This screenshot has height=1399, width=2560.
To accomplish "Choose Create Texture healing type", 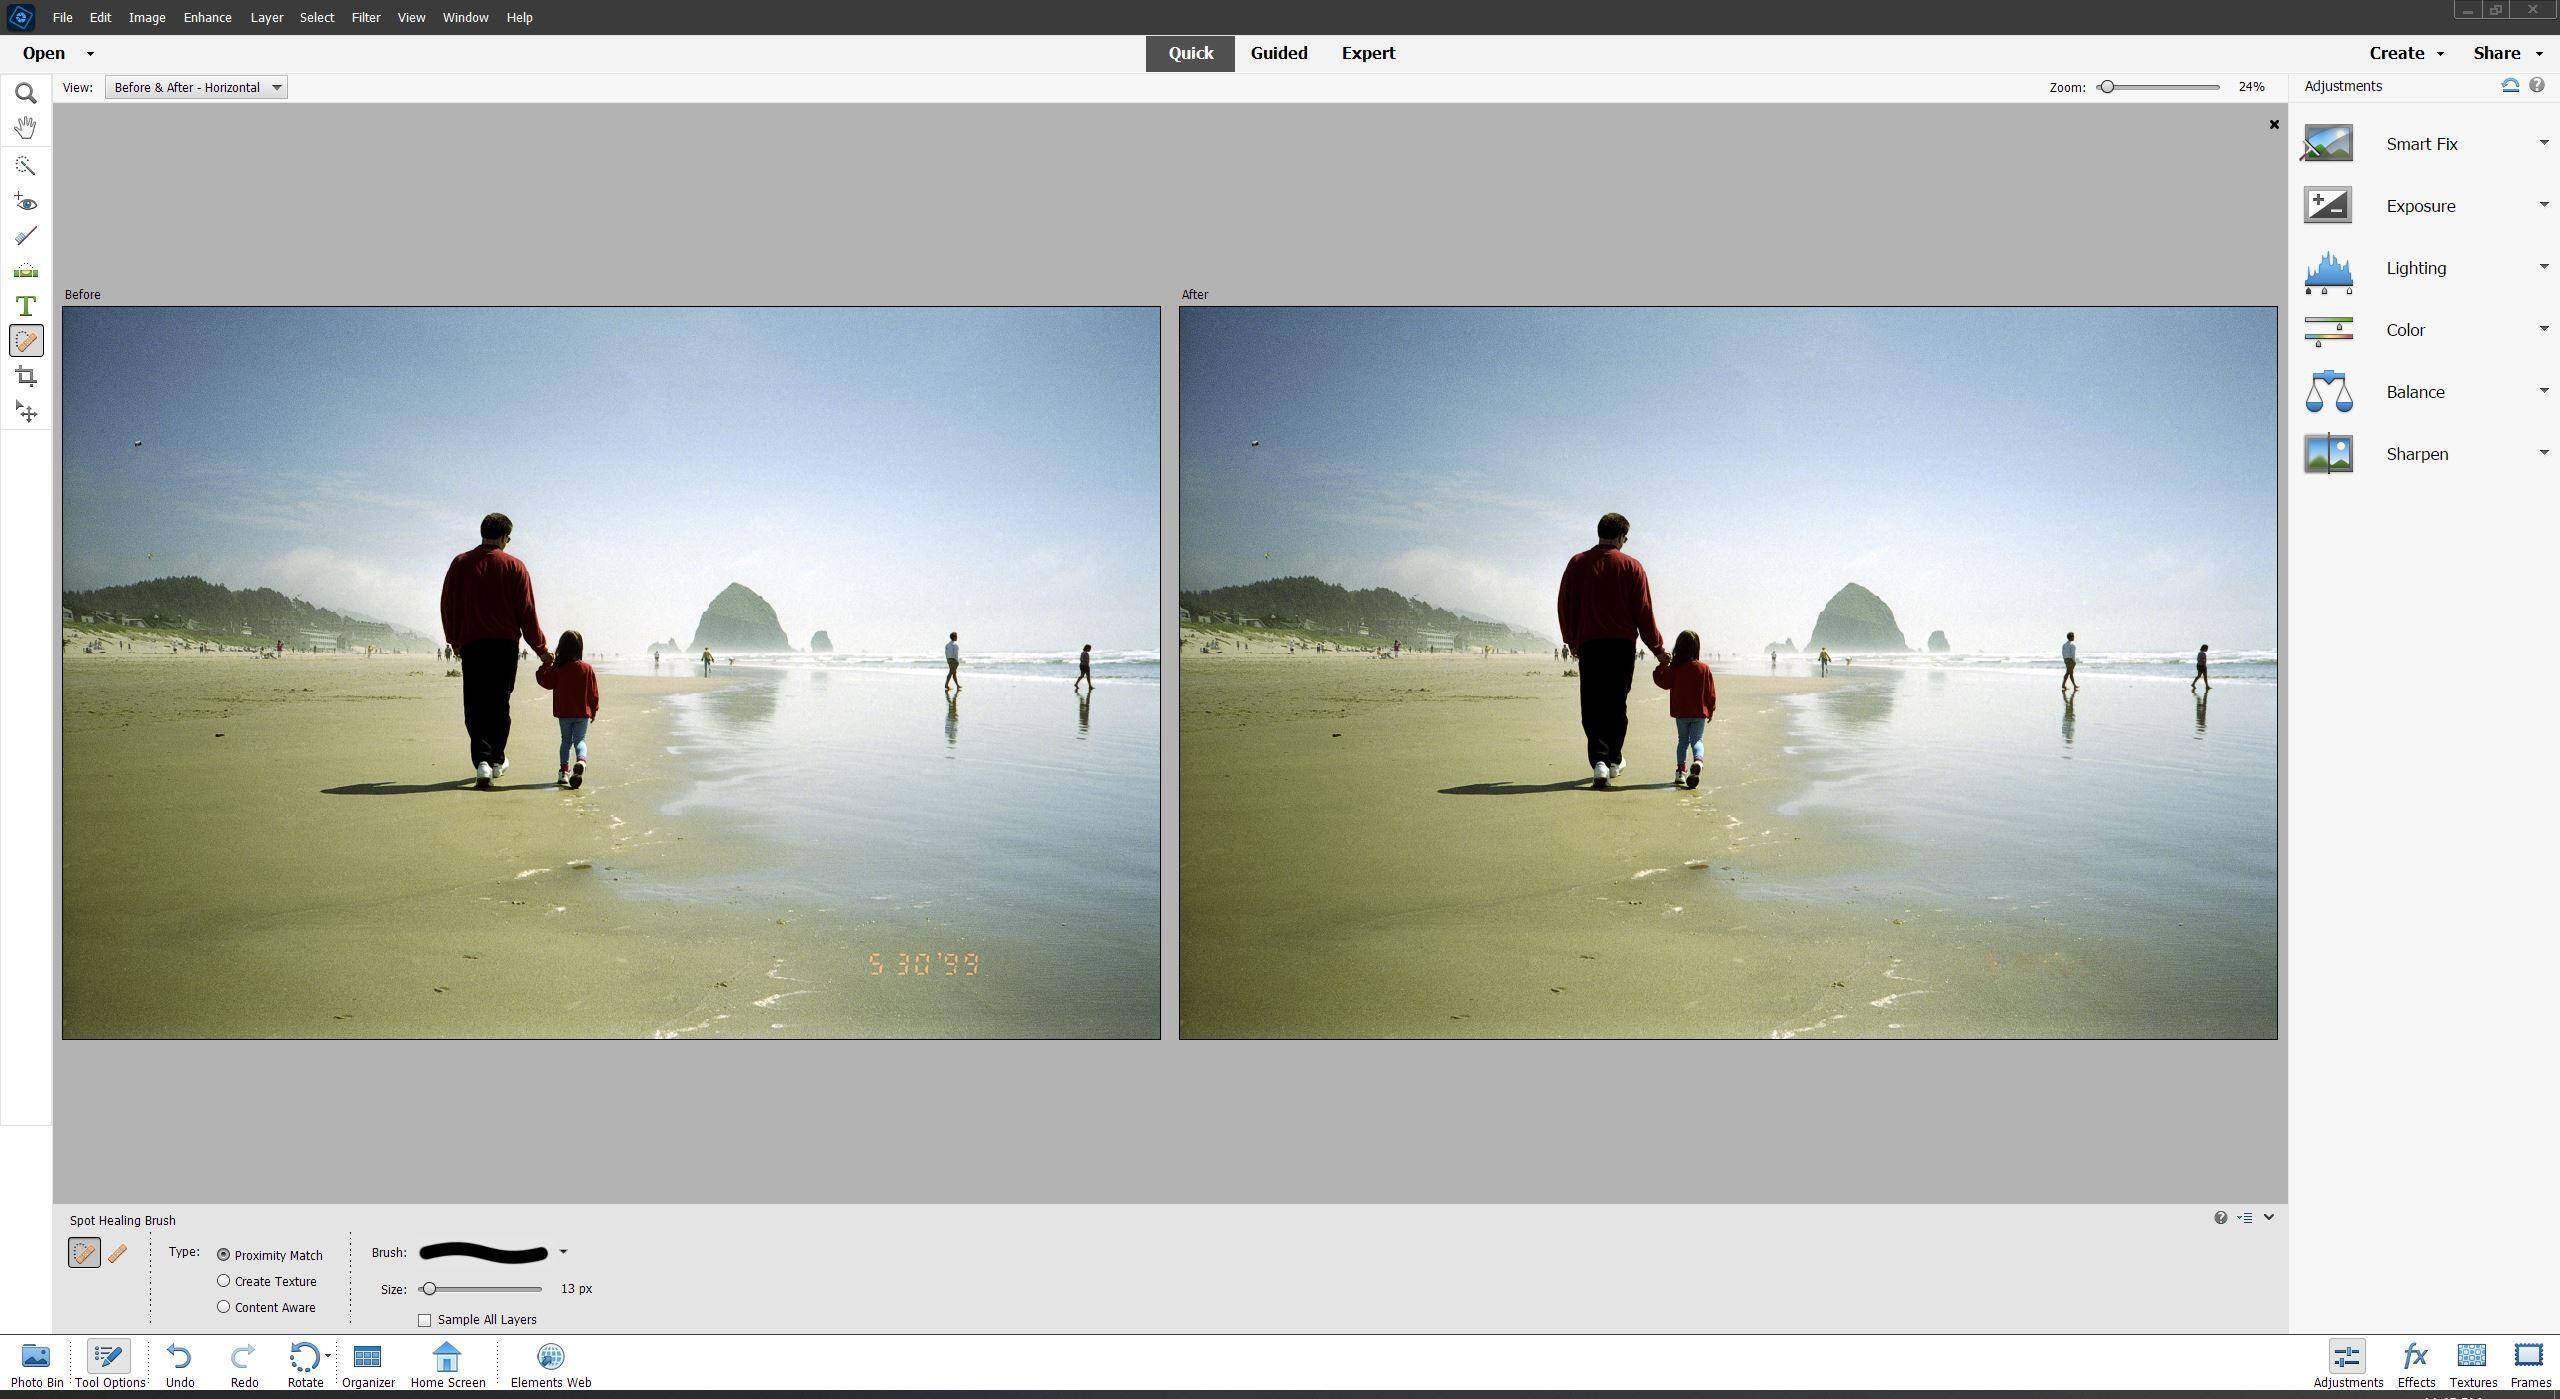I will tap(224, 1281).
